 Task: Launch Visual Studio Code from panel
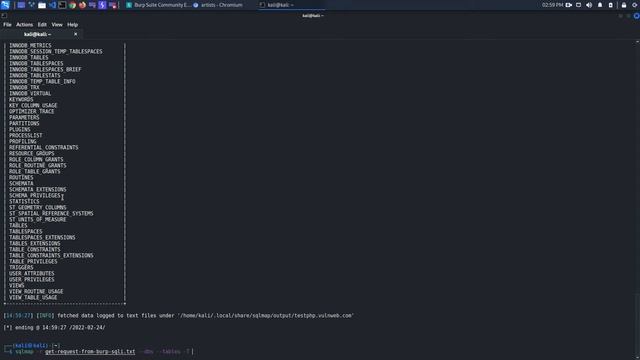pyautogui.click(x=52, y=5)
